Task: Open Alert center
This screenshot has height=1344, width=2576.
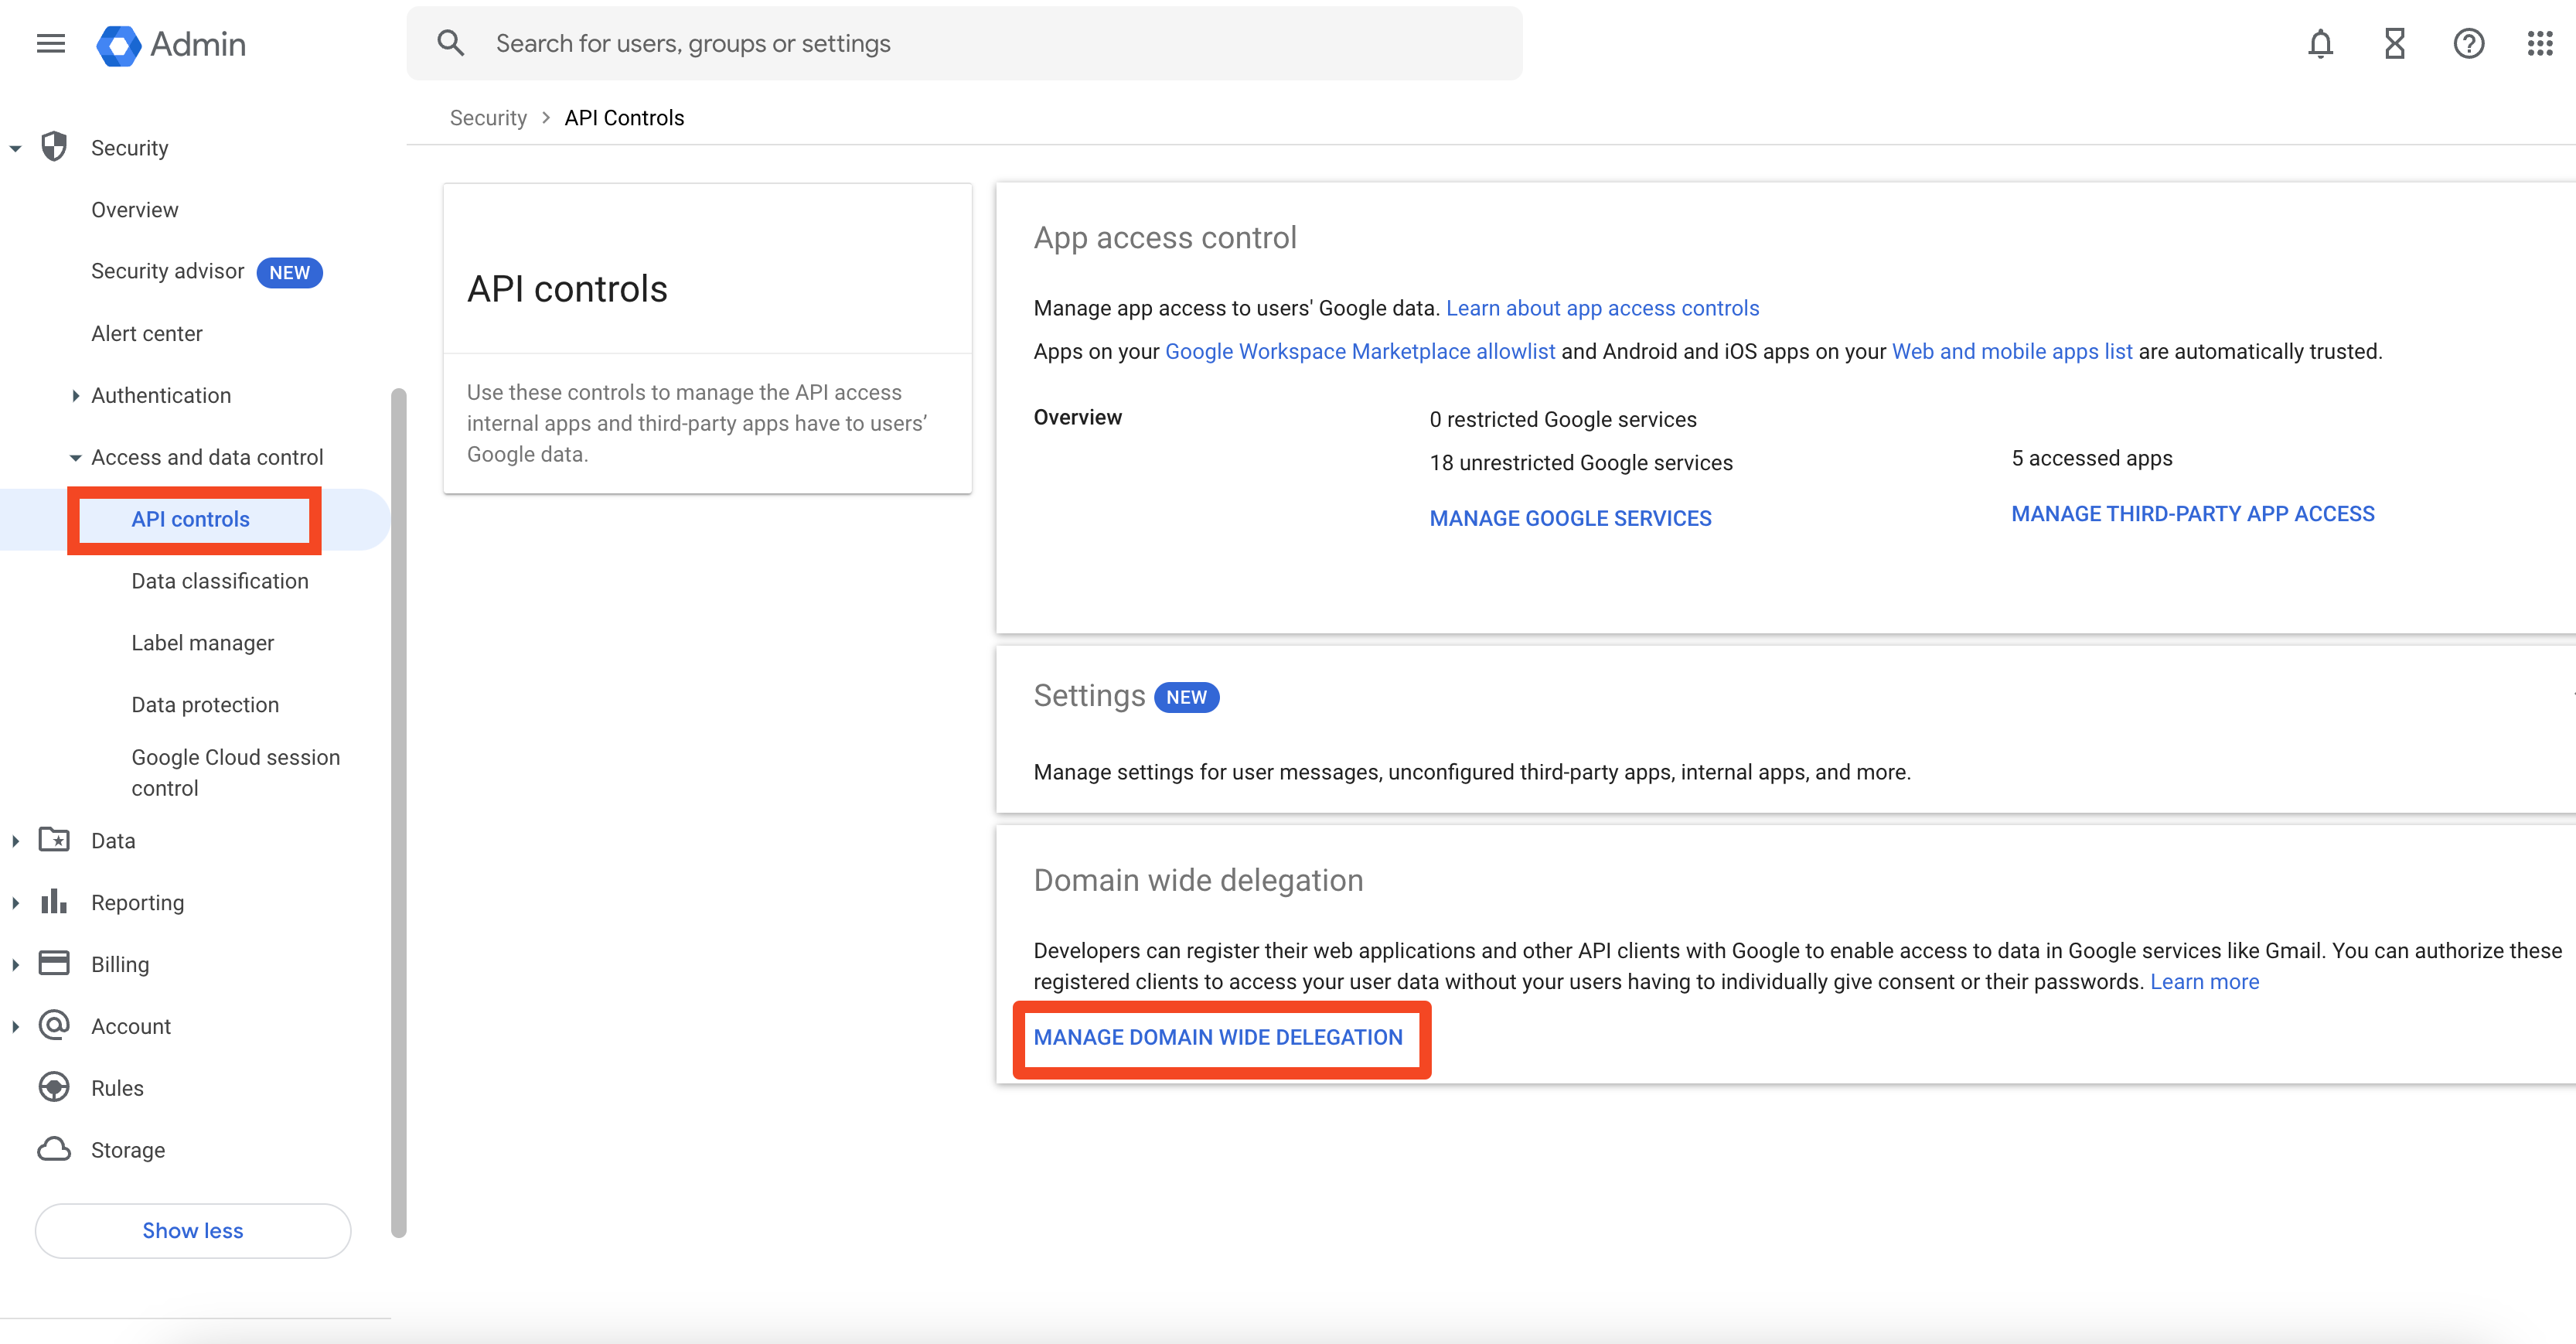Action: coord(147,334)
